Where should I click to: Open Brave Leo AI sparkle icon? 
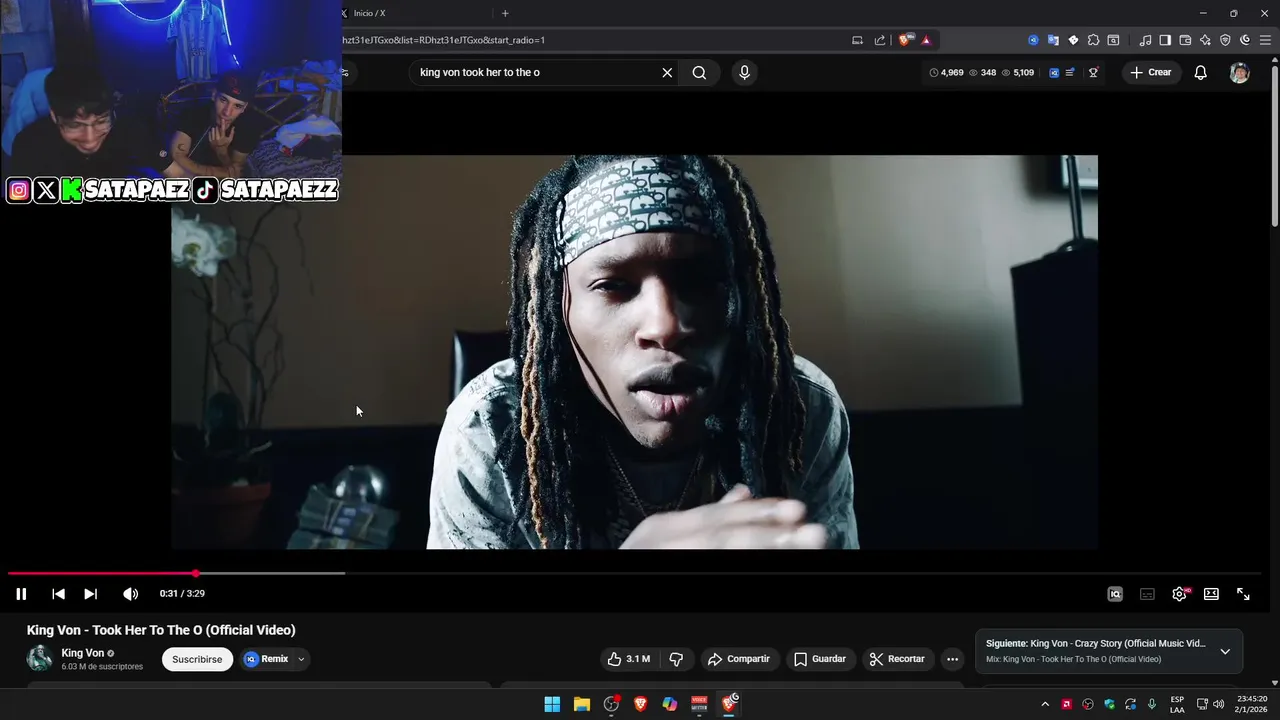(x=1205, y=40)
